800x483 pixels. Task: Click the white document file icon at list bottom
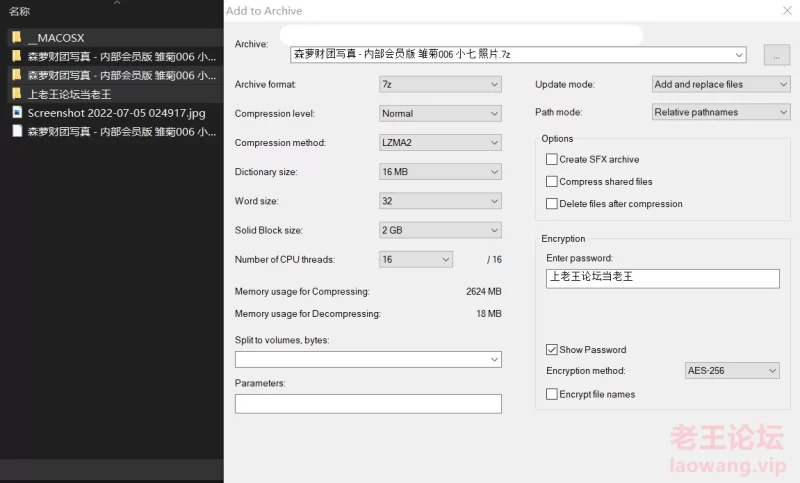pyautogui.click(x=16, y=131)
